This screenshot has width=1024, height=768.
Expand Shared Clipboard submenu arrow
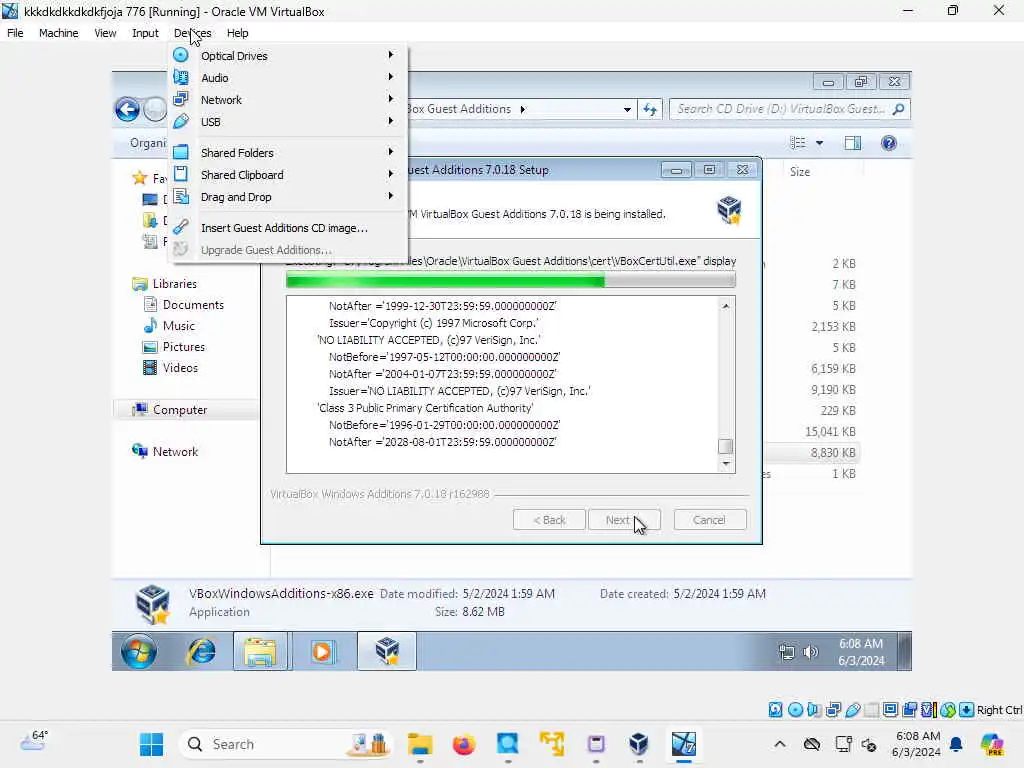(391, 174)
